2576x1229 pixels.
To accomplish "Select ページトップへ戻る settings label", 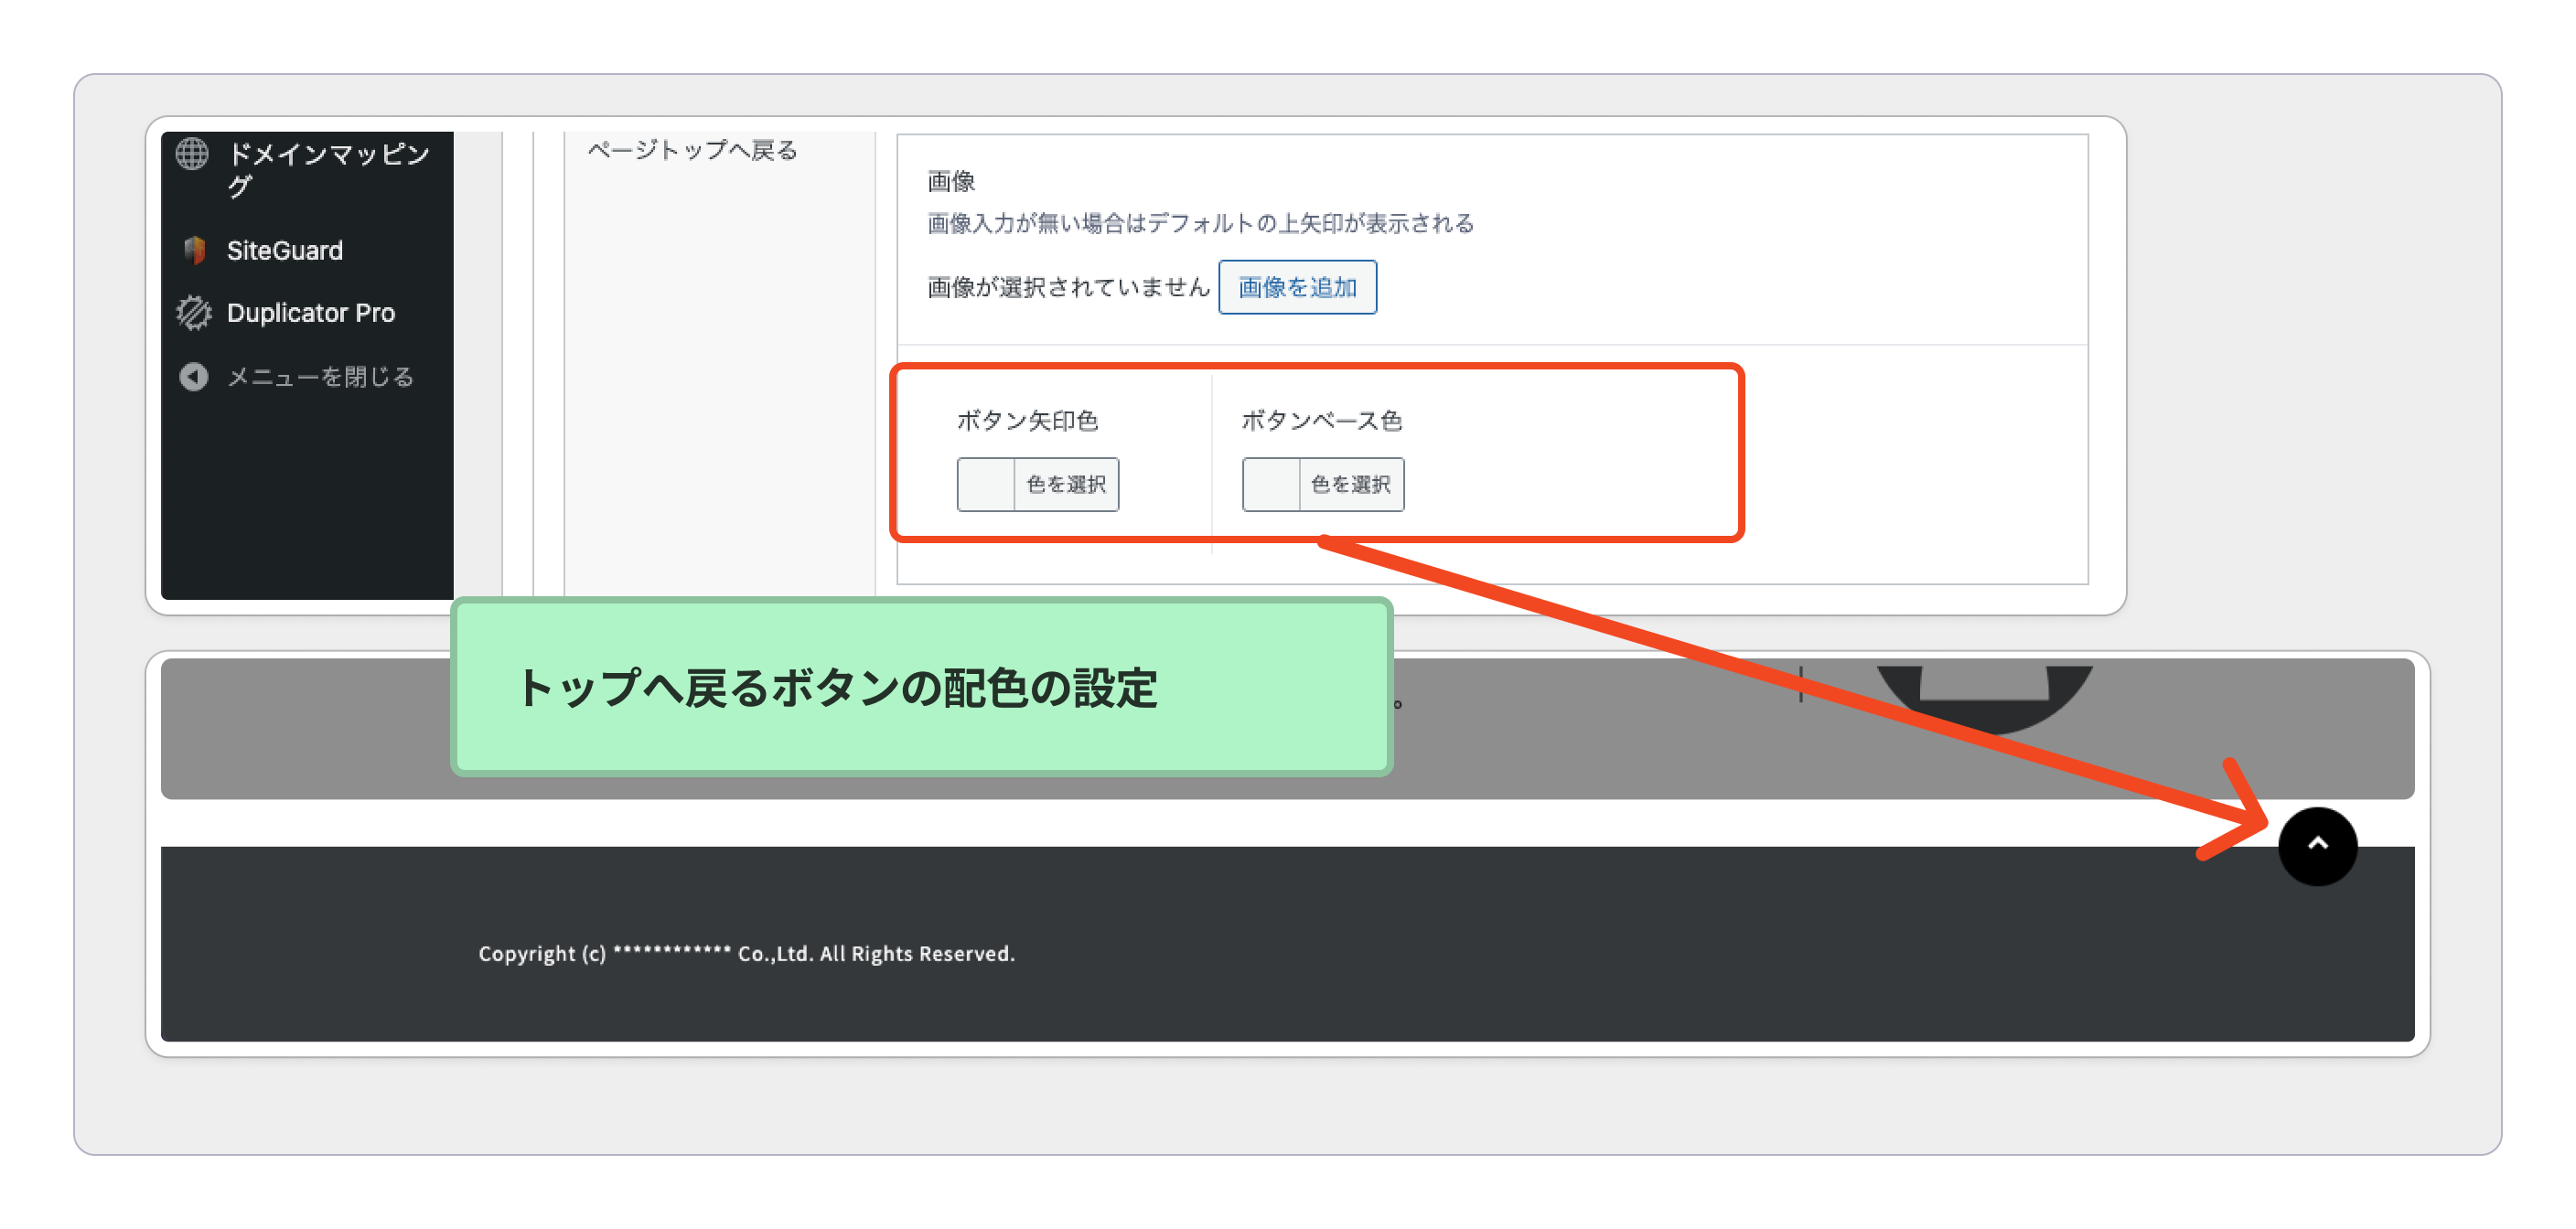I will [692, 150].
